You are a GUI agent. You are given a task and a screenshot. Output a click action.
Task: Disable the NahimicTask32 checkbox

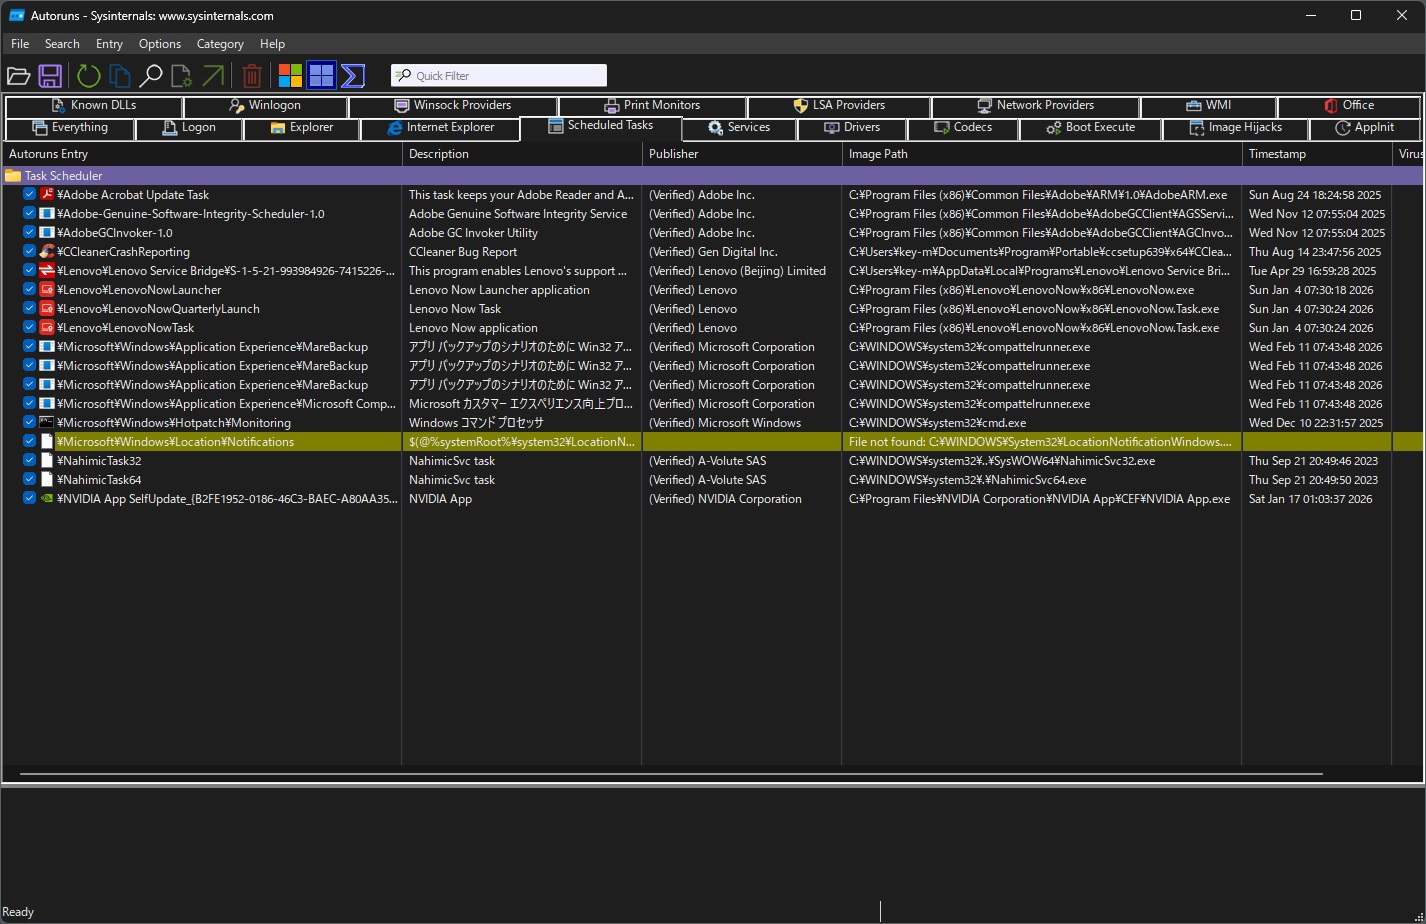(x=30, y=461)
